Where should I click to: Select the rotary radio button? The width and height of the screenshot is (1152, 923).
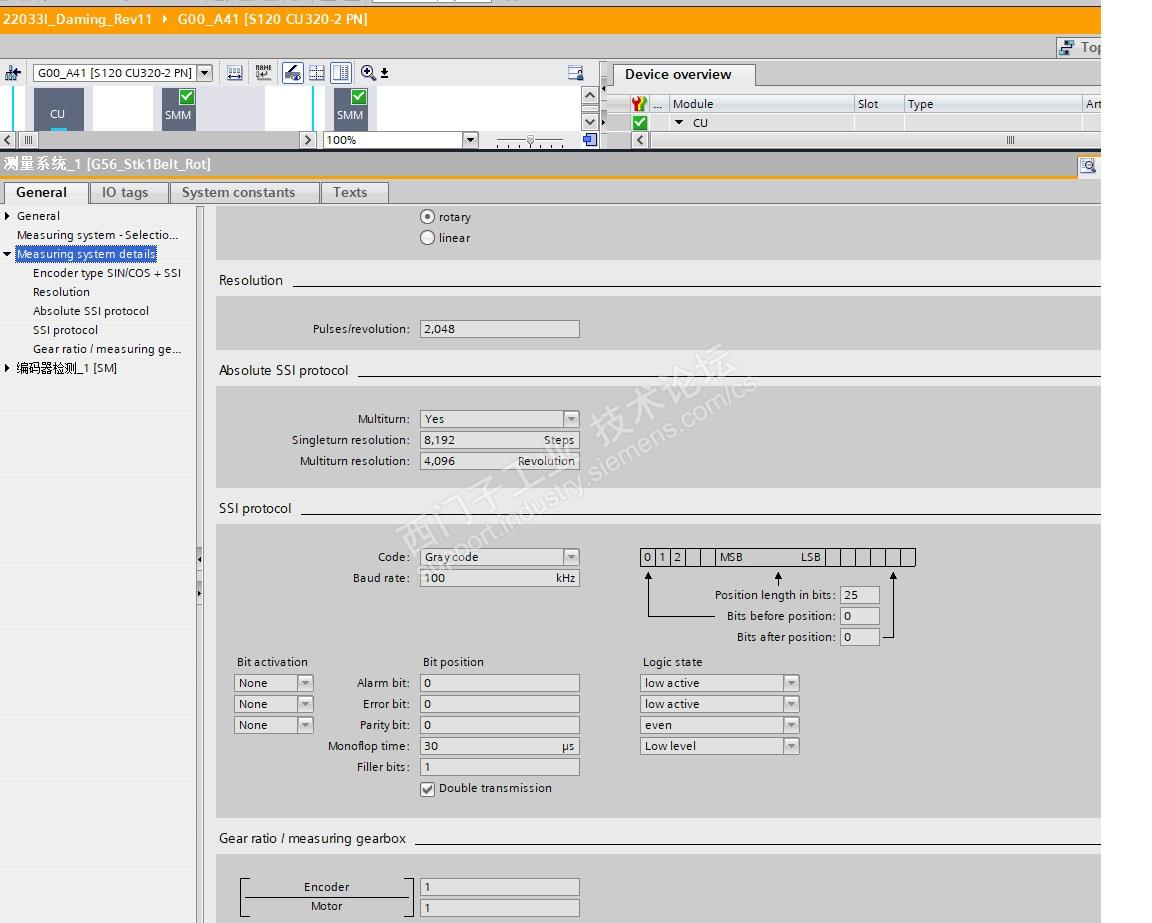[428, 217]
